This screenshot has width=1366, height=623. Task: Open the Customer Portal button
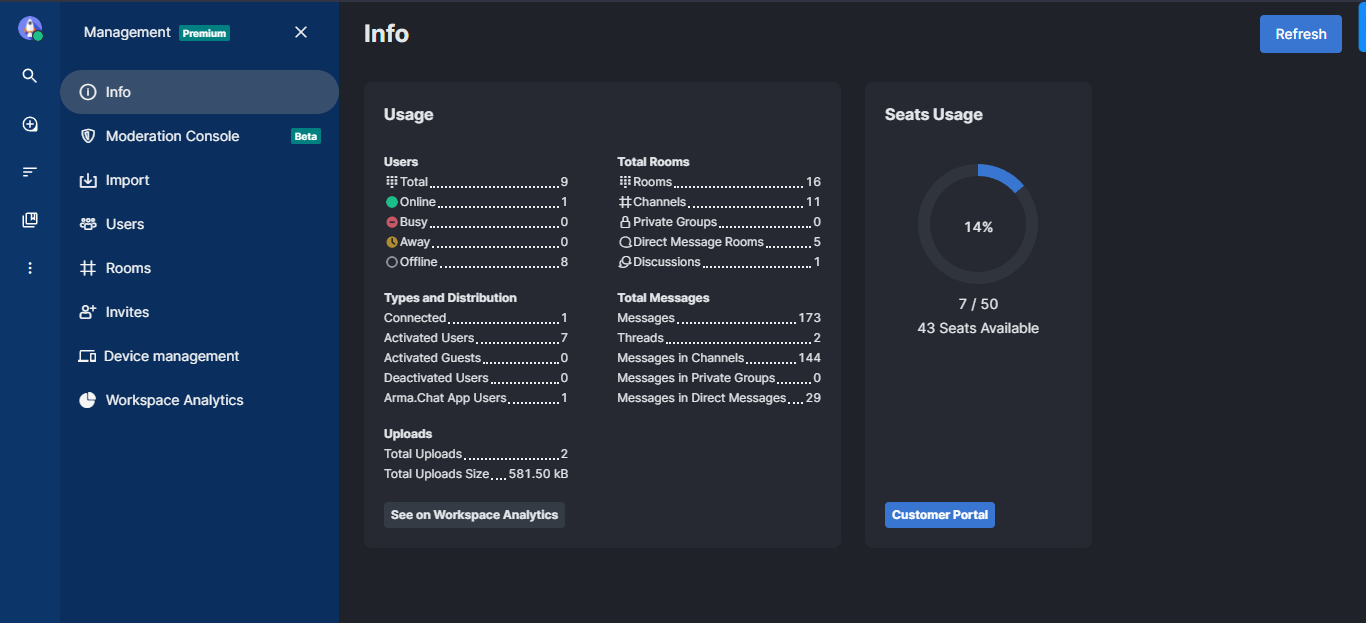pos(939,515)
